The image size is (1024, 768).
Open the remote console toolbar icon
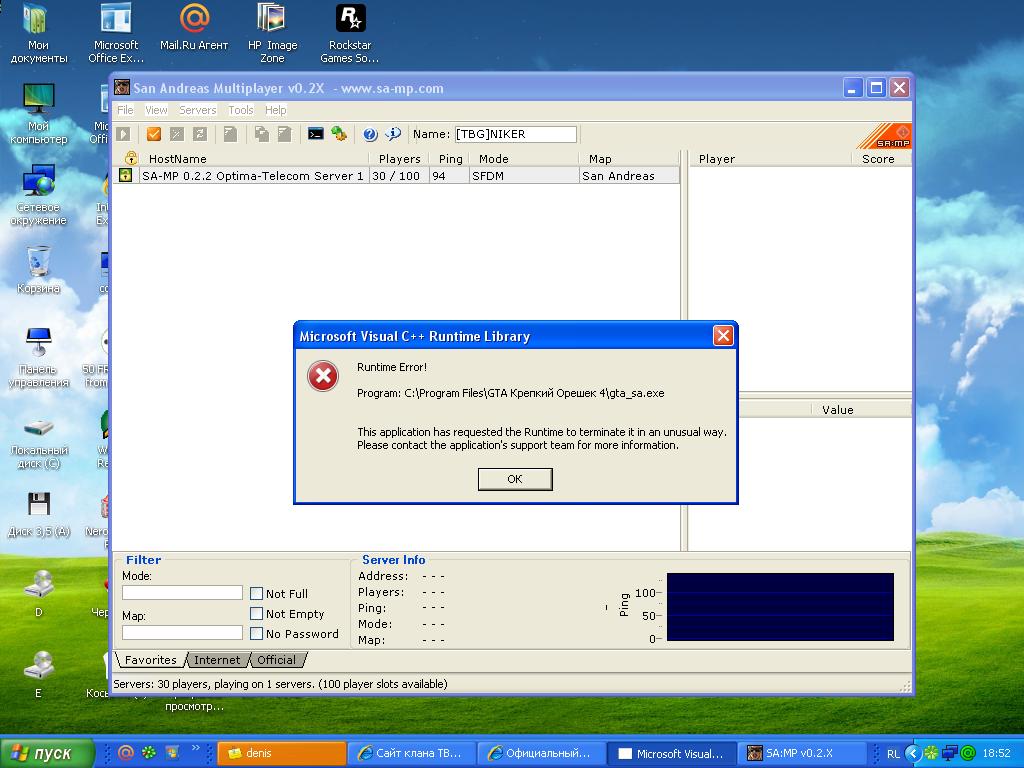click(x=315, y=134)
